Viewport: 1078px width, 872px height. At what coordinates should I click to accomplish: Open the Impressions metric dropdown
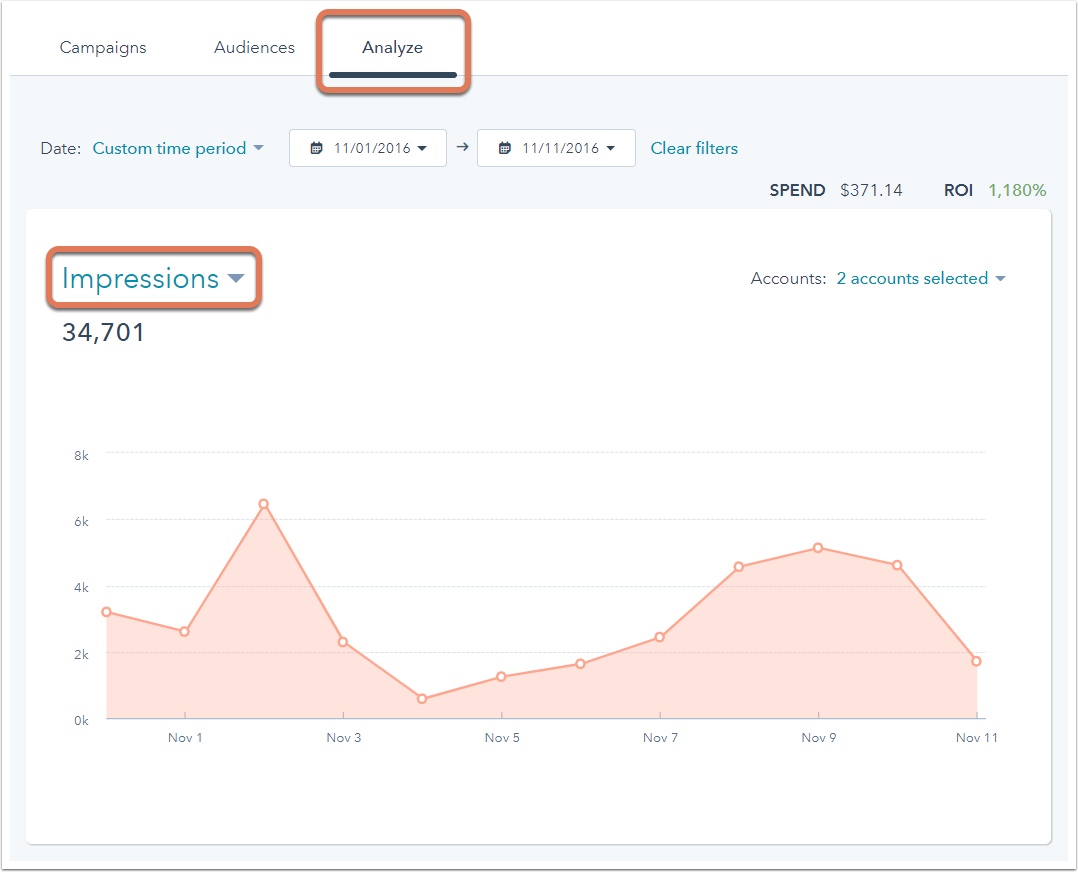(153, 279)
